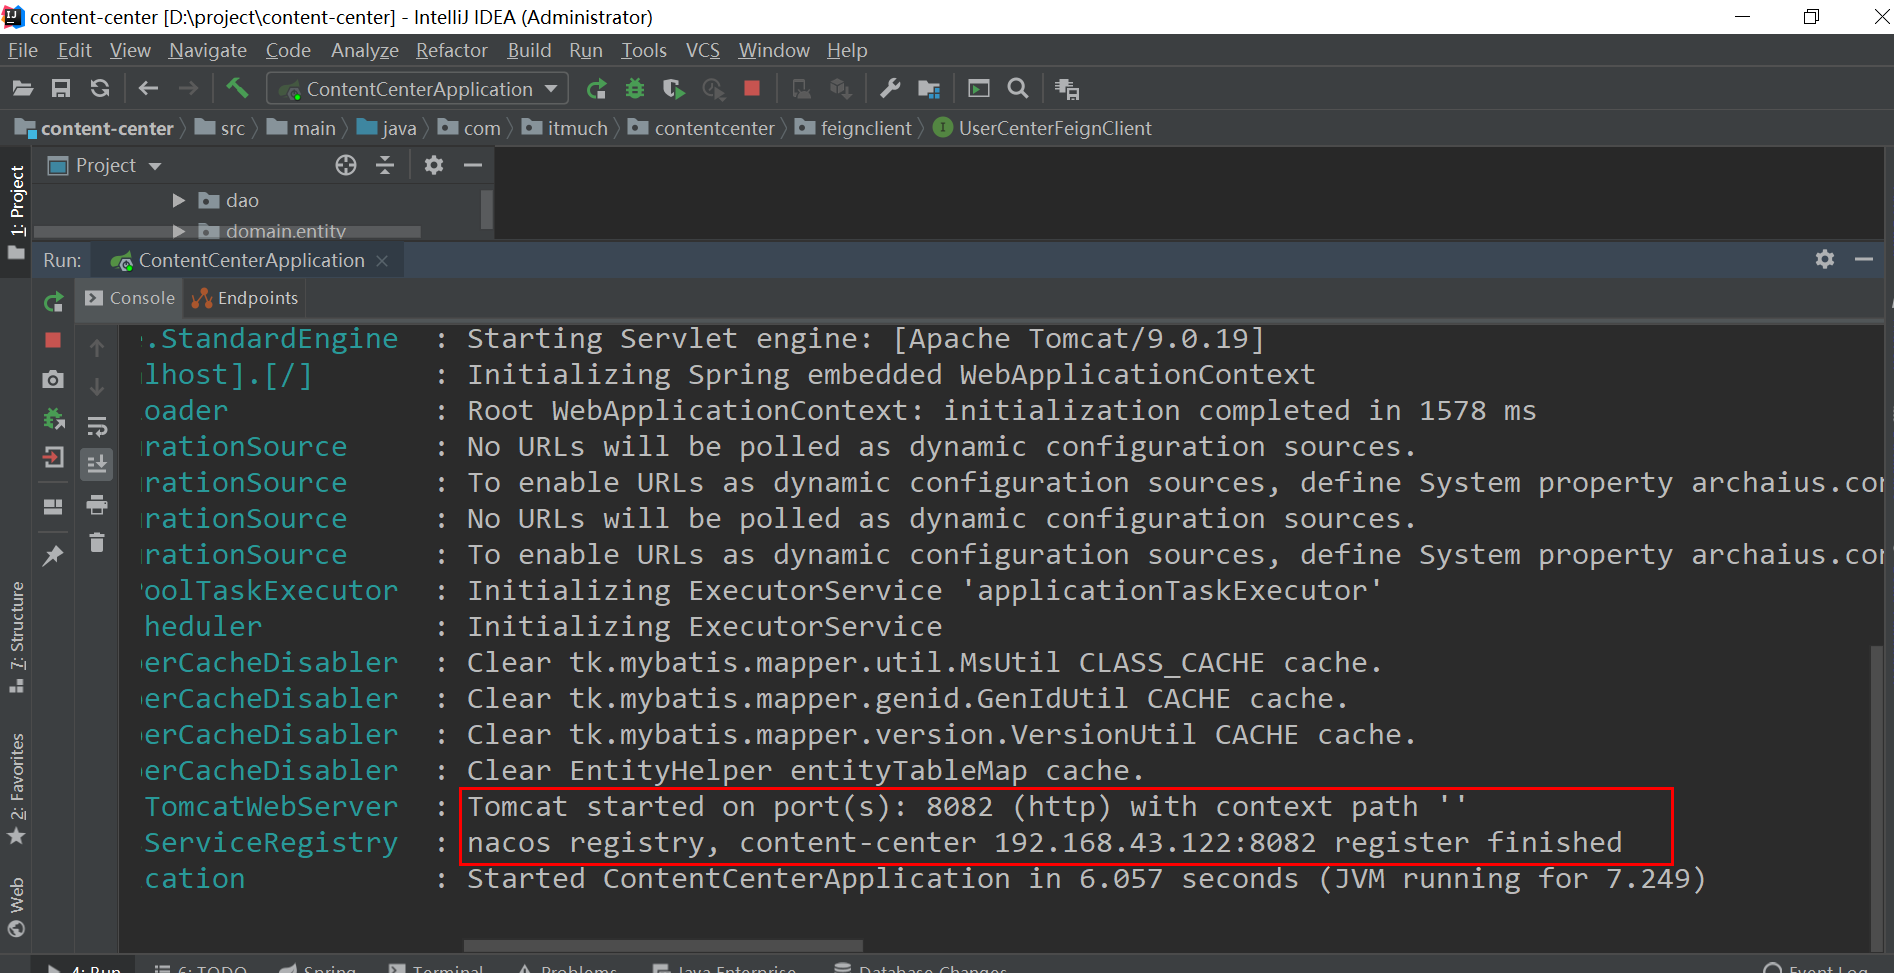Screen dimensions: 1894x973
Task: Click the console's vertical scrollbar
Action: [1877, 797]
